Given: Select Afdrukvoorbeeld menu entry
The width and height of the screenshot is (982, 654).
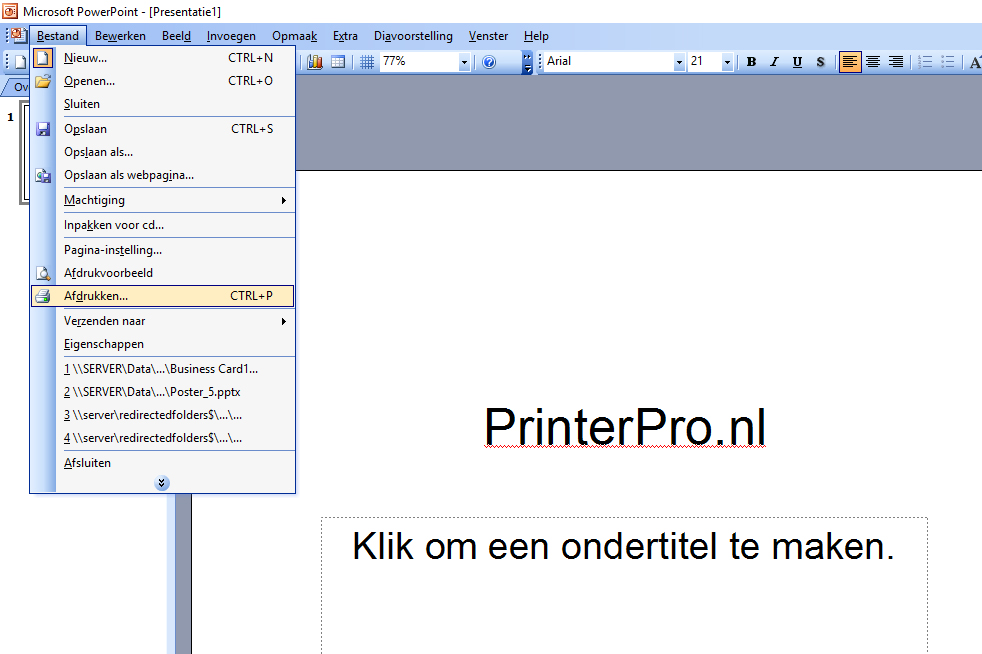Looking at the screenshot, I should pos(162,273).
